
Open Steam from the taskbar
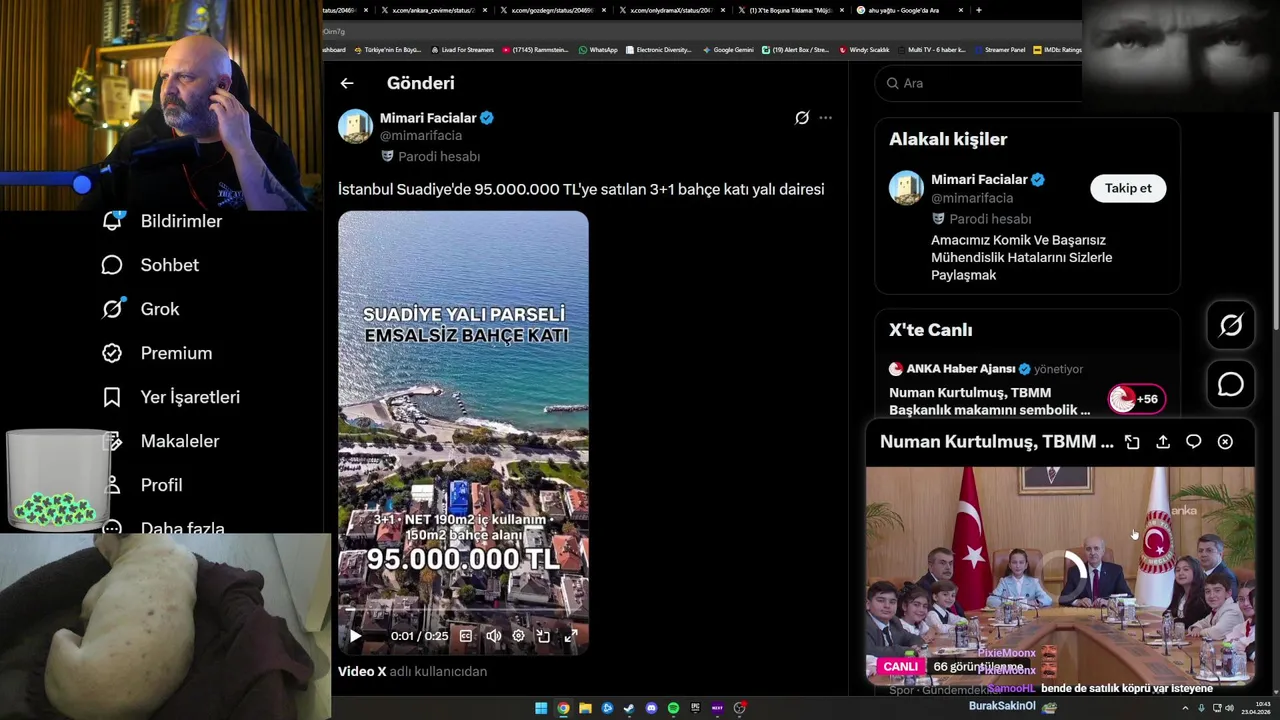629,708
